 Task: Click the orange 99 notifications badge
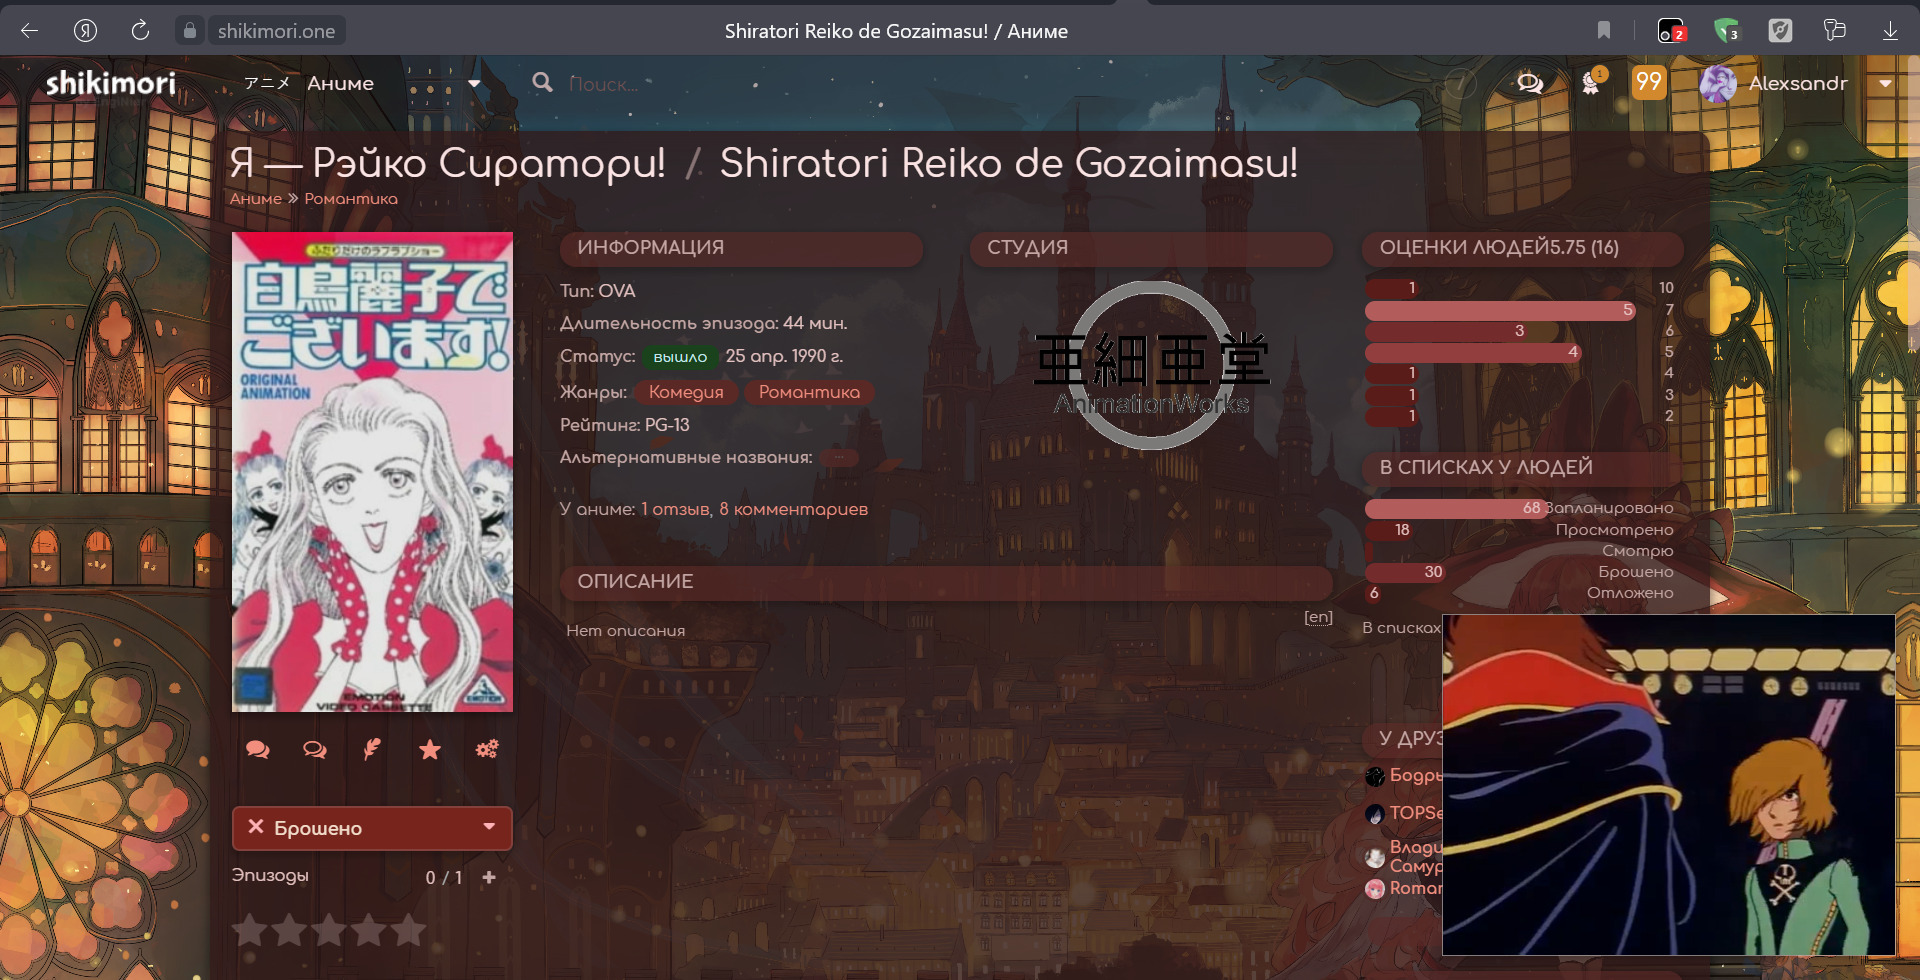(1648, 82)
